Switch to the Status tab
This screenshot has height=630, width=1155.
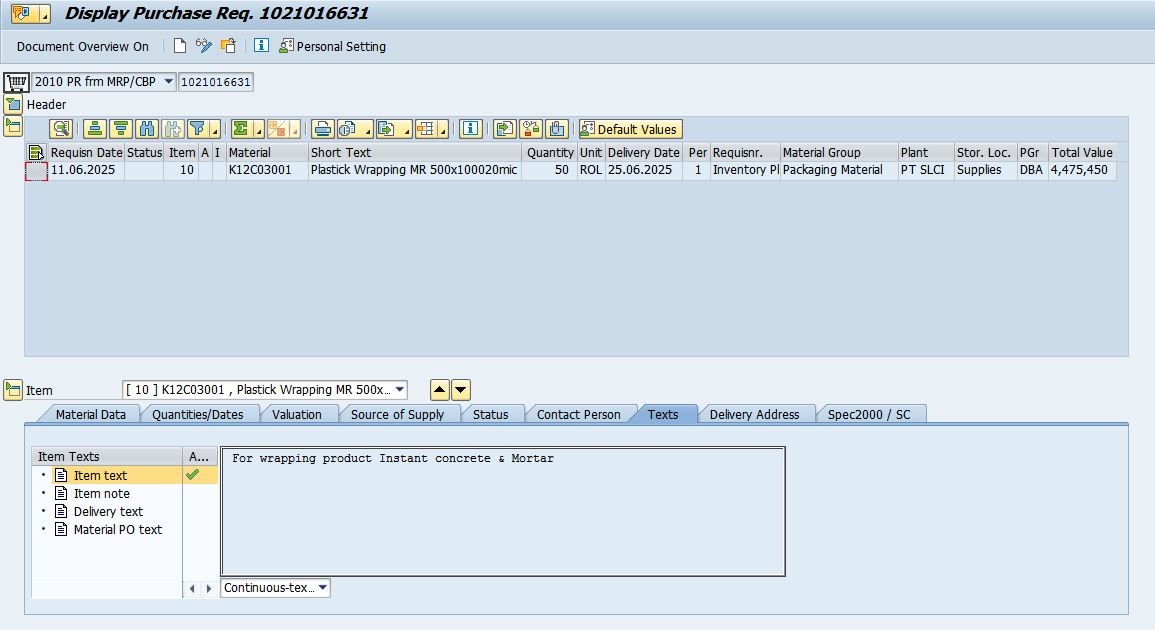tap(491, 414)
